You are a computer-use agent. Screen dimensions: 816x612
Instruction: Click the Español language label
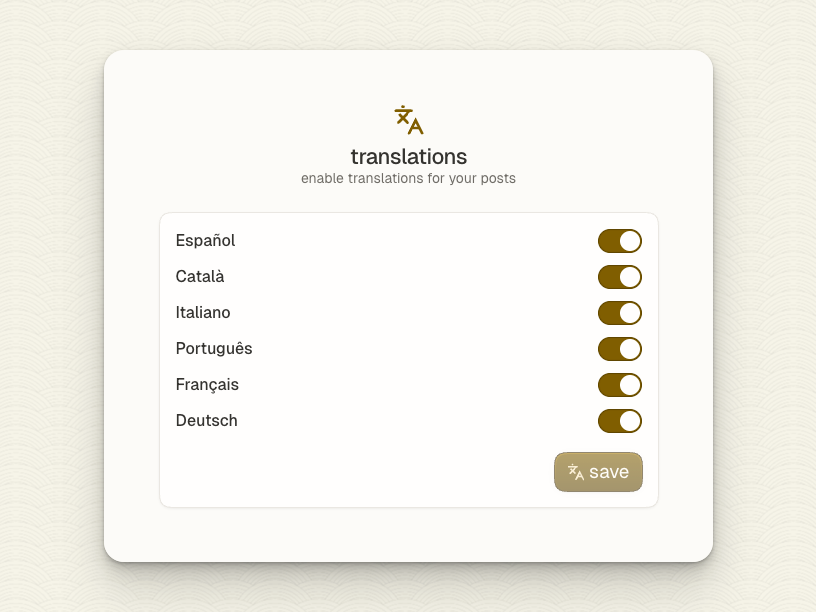[205, 240]
